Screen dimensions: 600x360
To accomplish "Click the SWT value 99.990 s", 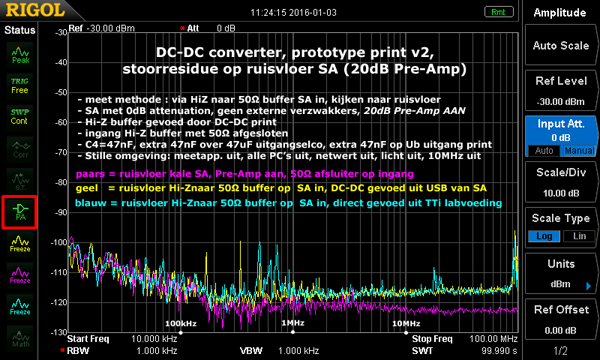I will pyautogui.click(x=499, y=350).
